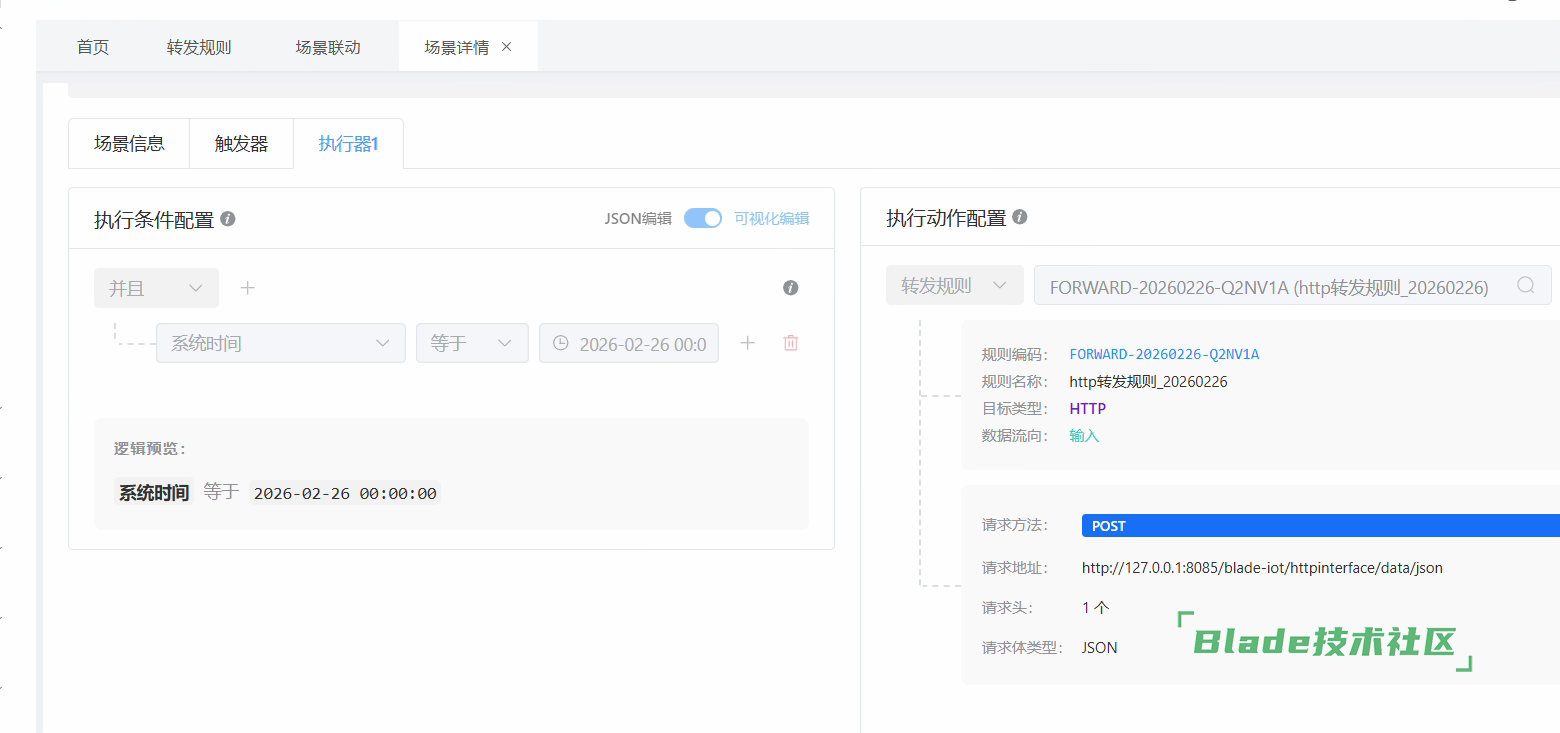Click the info icon beside 执行条件配置 title

click(x=228, y=218)
